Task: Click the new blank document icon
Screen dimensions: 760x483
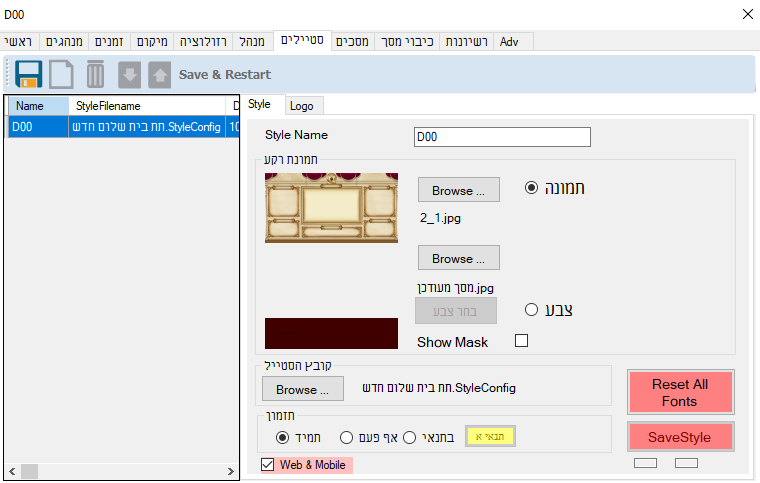Action: tap(61, 75)
